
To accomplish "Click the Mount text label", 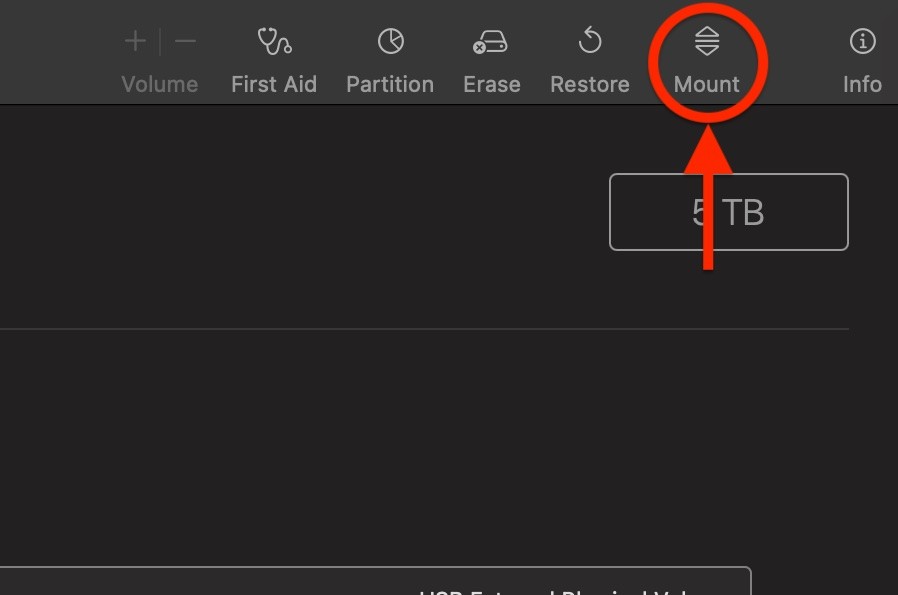I will [707, 85].
